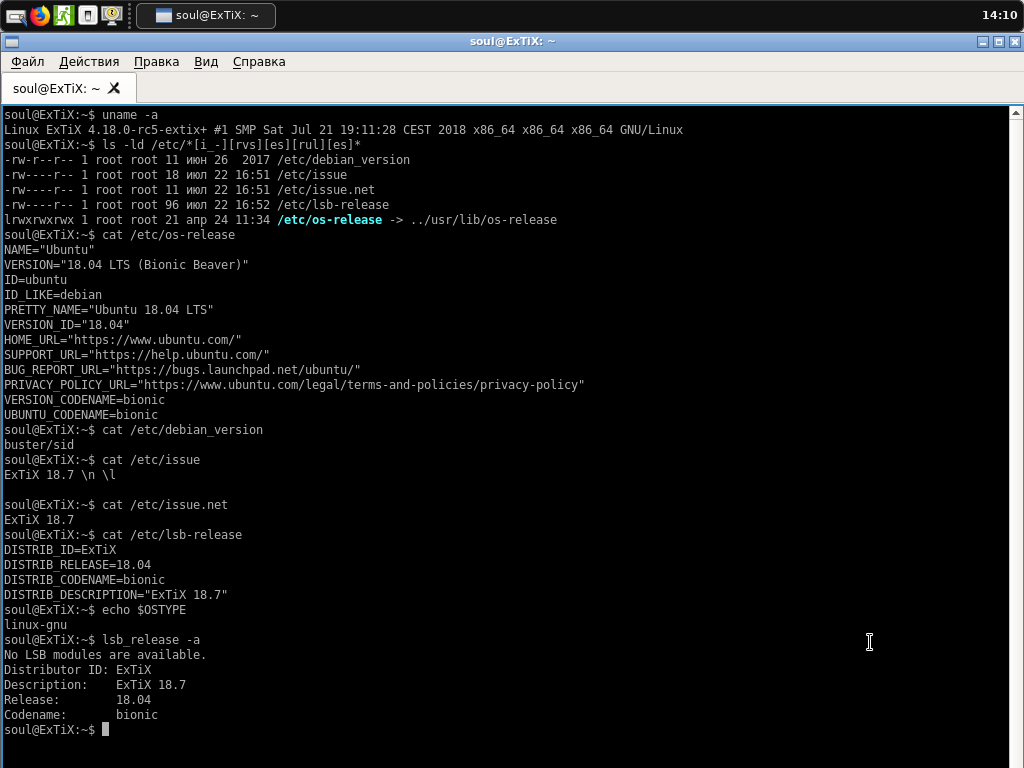Click the PRIVACY_POLICY_URL line
This screenshot has width=1024, height=768.
[294, 385]
